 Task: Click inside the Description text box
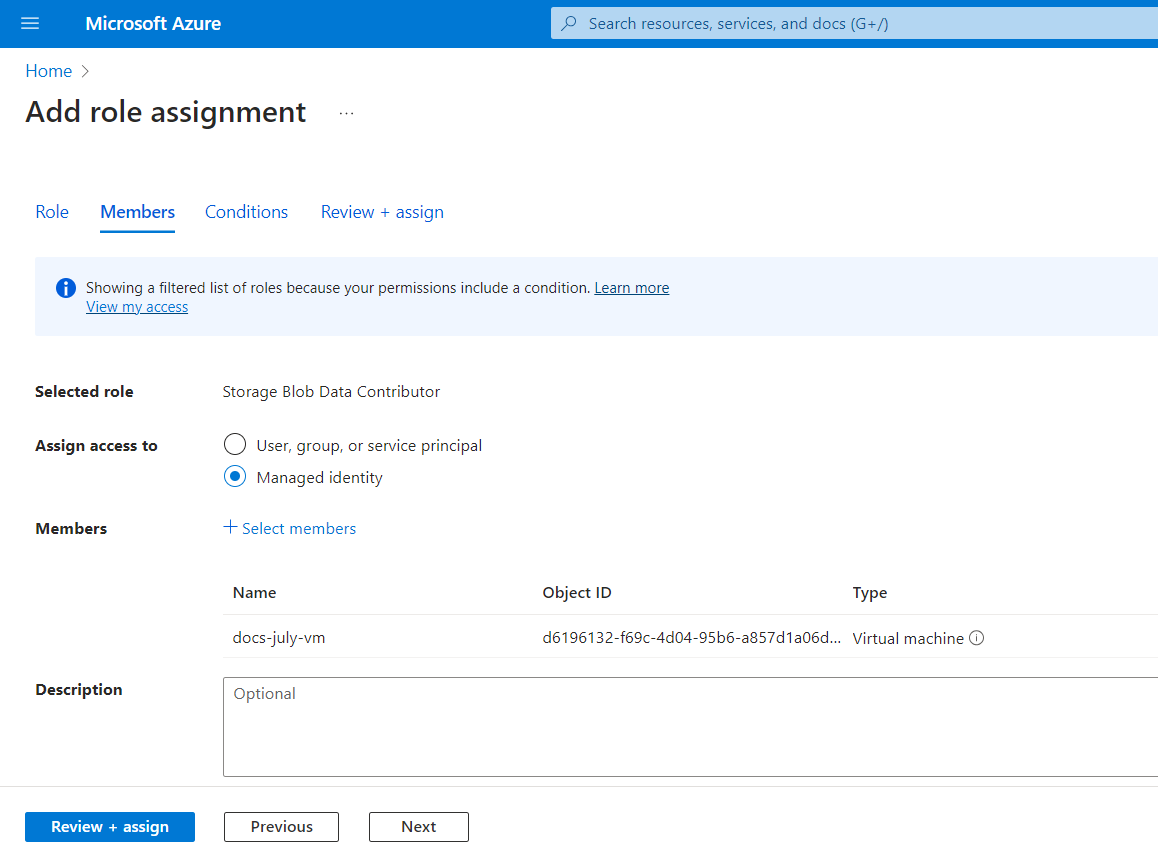click(x=690, y=727)
